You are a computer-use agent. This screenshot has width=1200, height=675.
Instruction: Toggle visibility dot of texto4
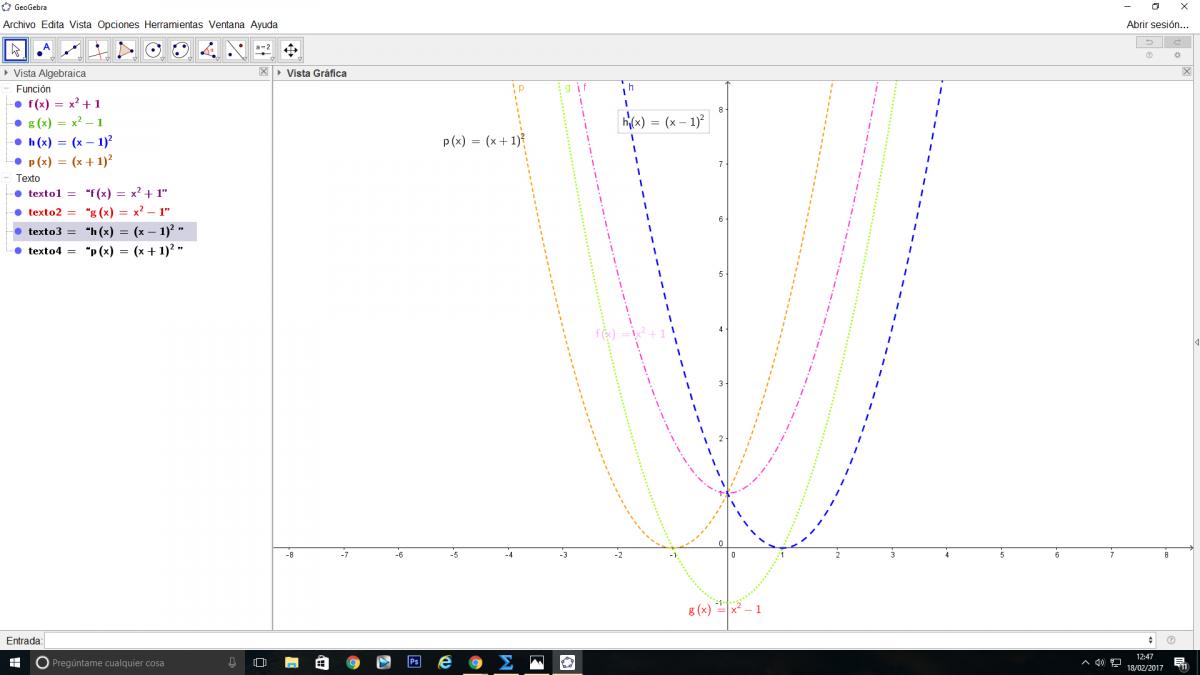coord(18,251)
